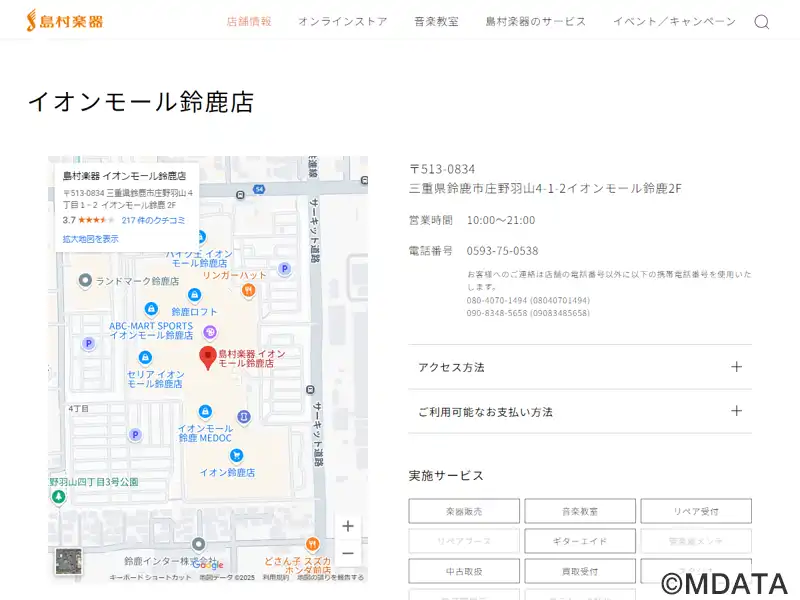
Task: Click the orange restaurant pin for リンガーハット
Action: 248,291
